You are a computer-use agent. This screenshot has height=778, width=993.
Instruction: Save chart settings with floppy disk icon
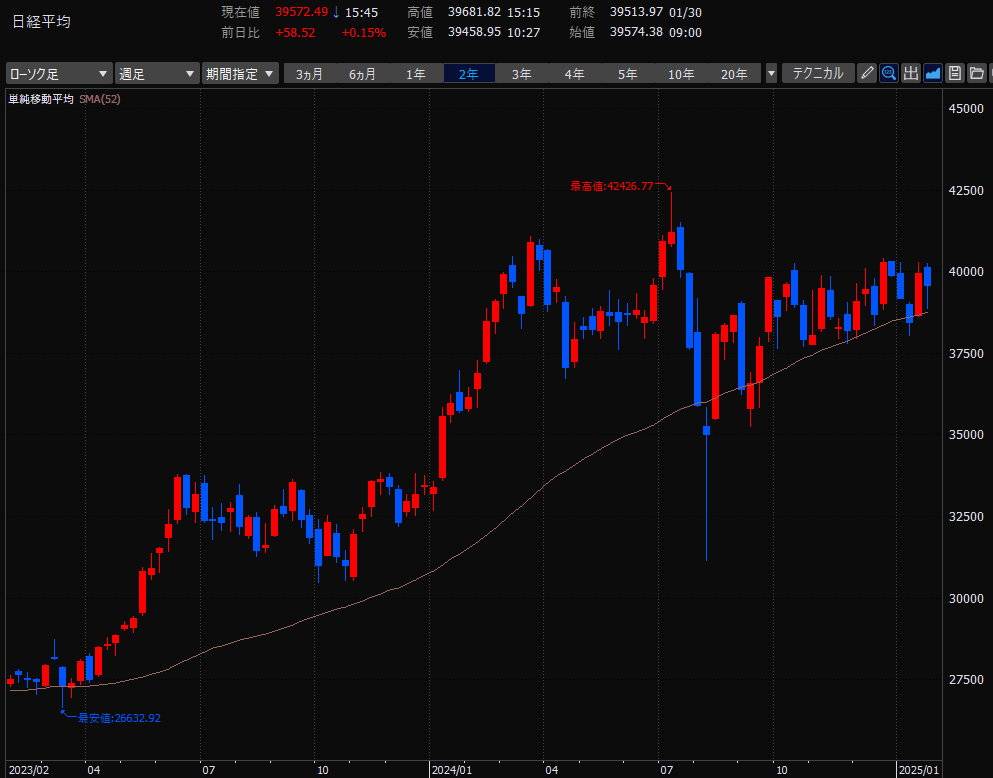(955, 73)
